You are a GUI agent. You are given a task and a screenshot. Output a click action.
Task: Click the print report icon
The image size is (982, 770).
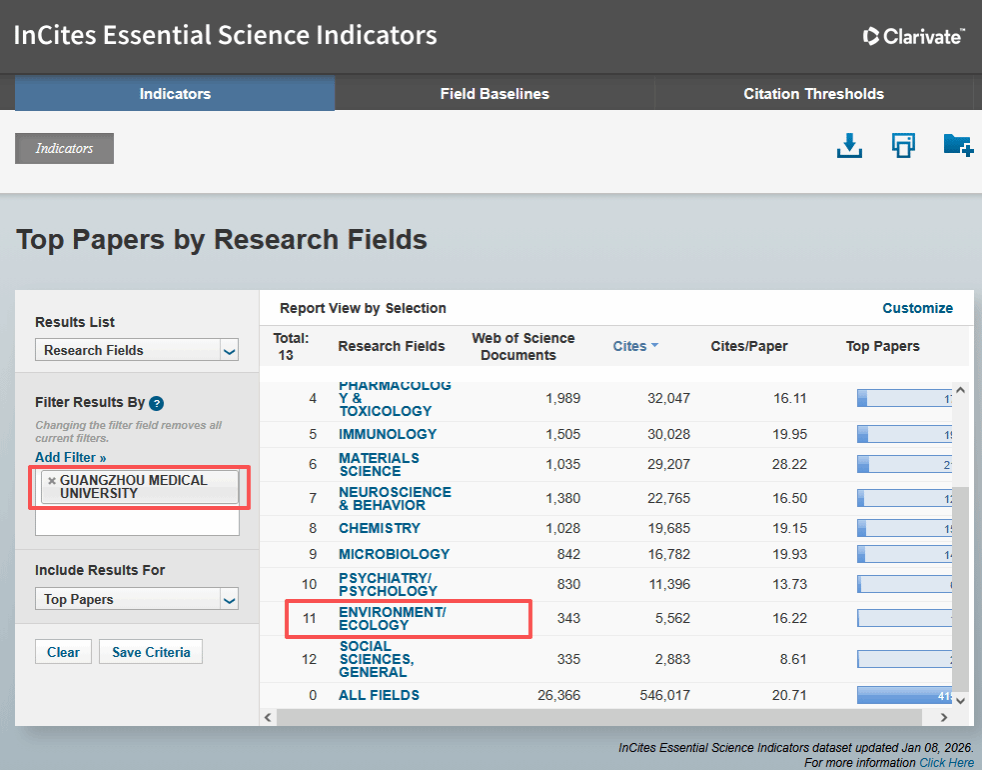(x=903, y=146)
